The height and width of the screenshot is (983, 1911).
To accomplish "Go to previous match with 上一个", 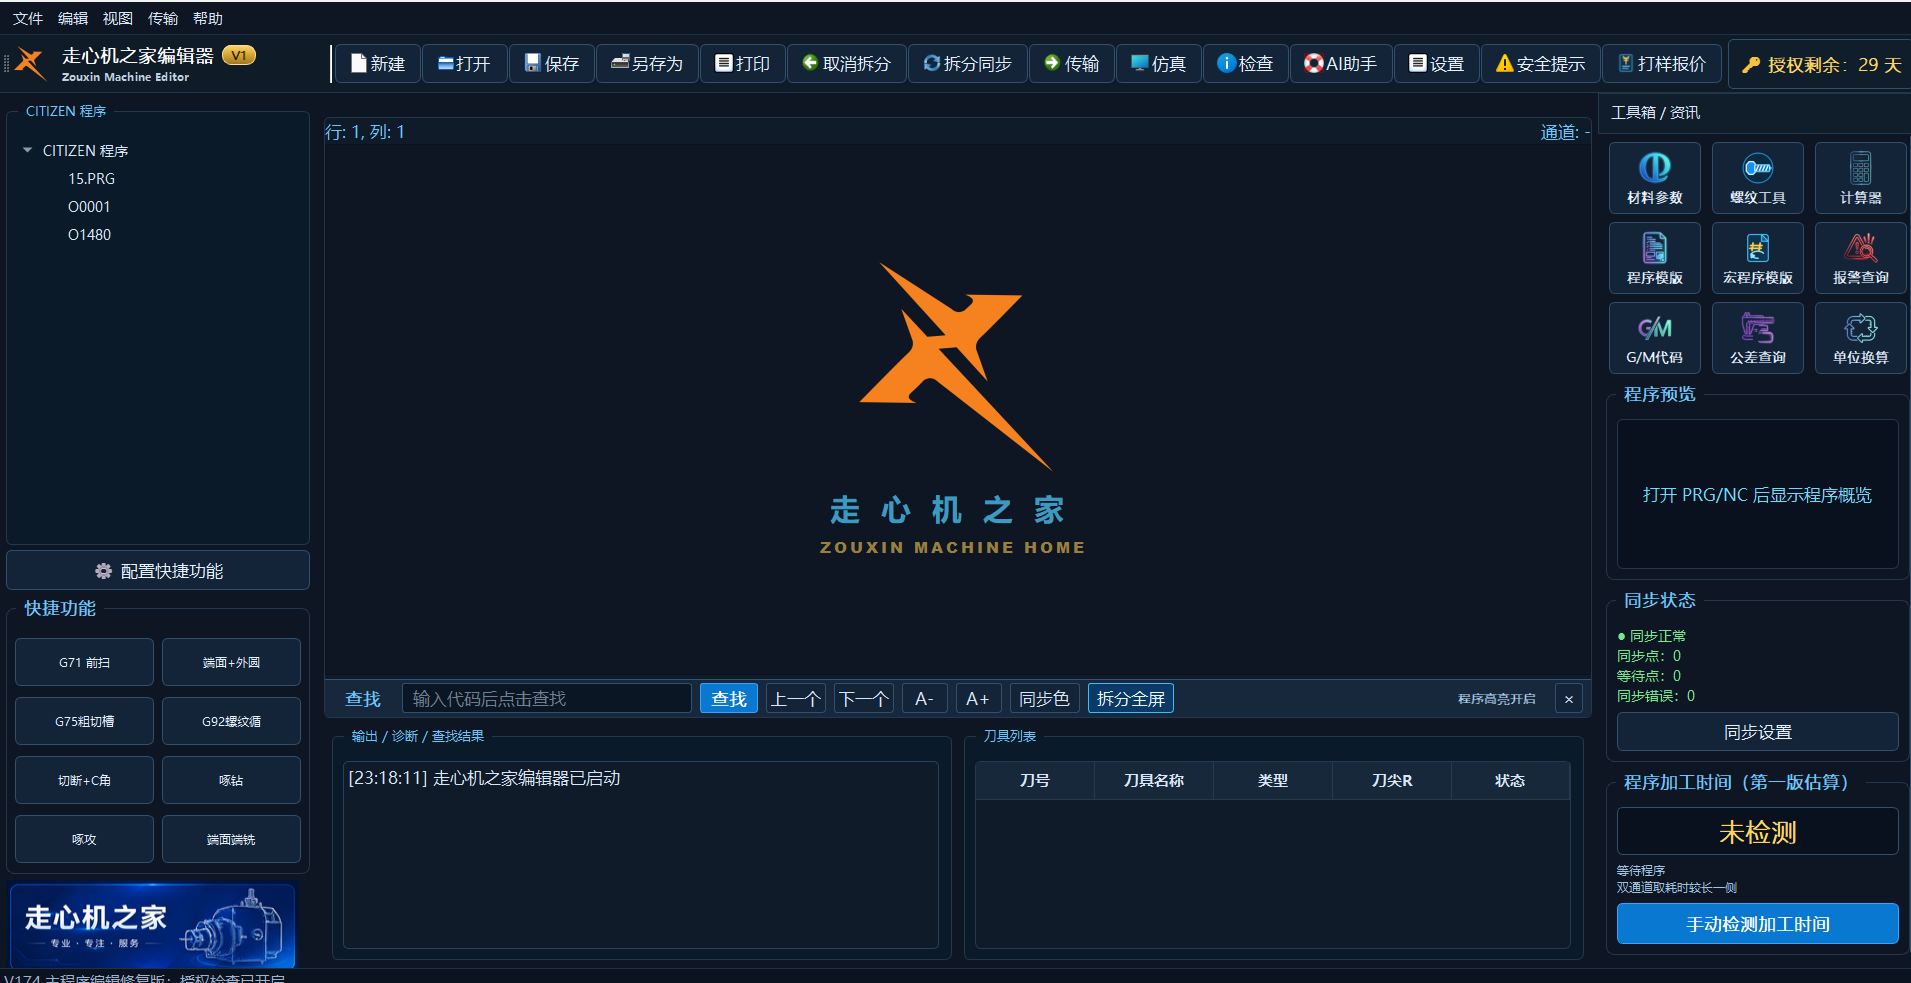I will click(796, 699).
